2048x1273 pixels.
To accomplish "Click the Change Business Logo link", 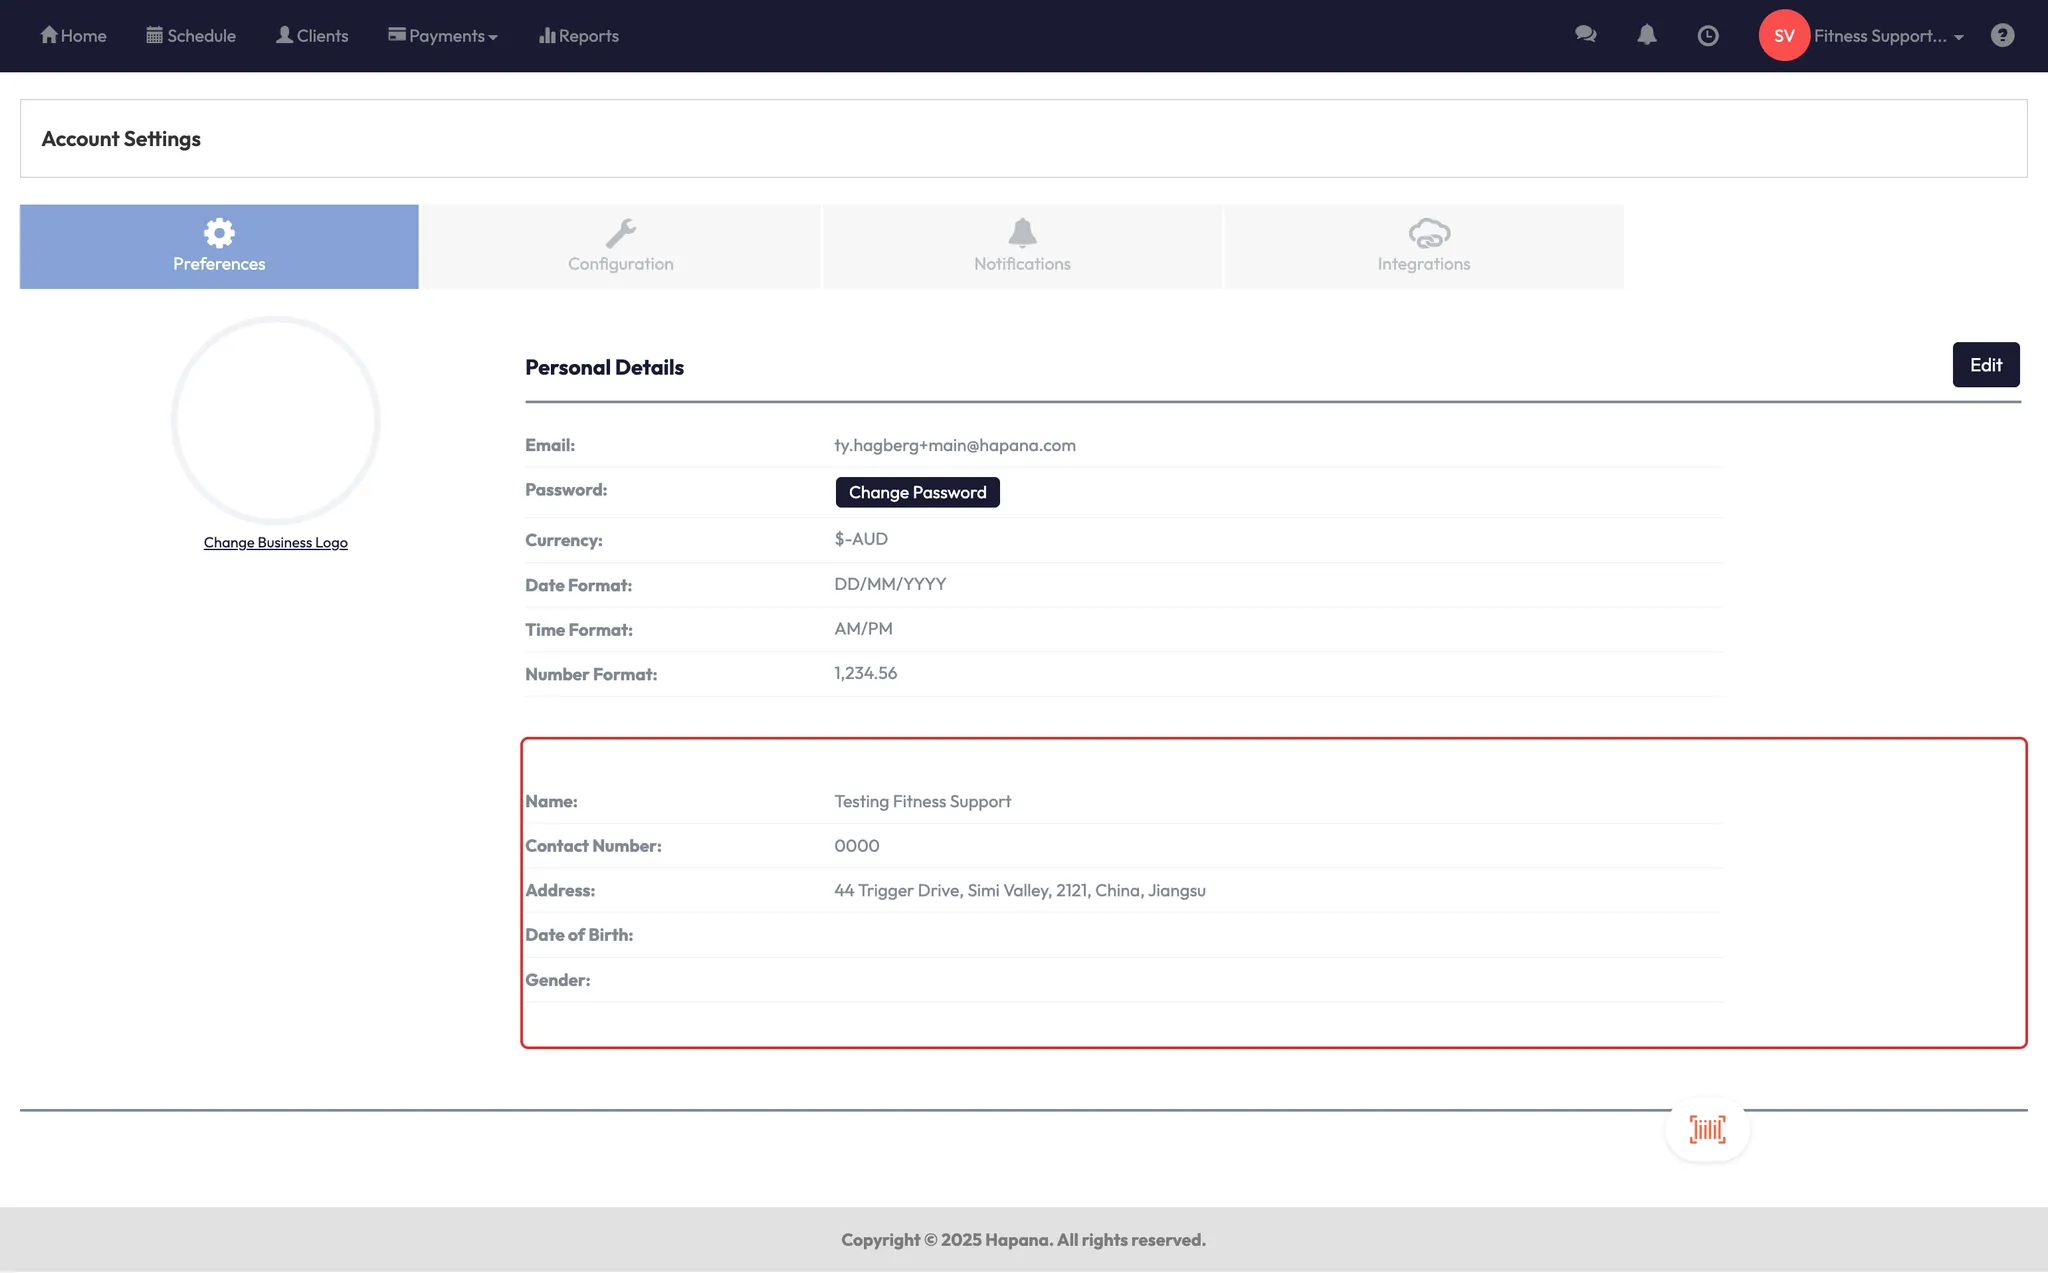I will click(x=276, y=542).
